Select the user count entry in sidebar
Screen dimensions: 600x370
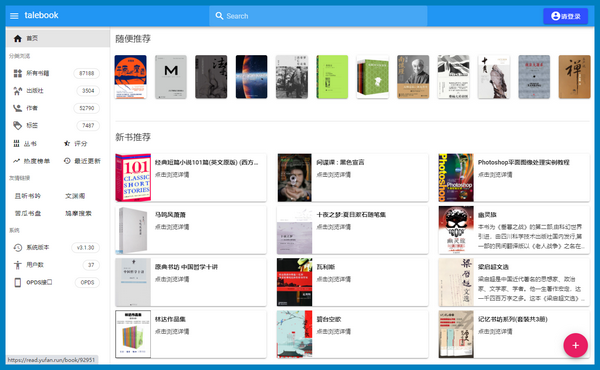56,265
